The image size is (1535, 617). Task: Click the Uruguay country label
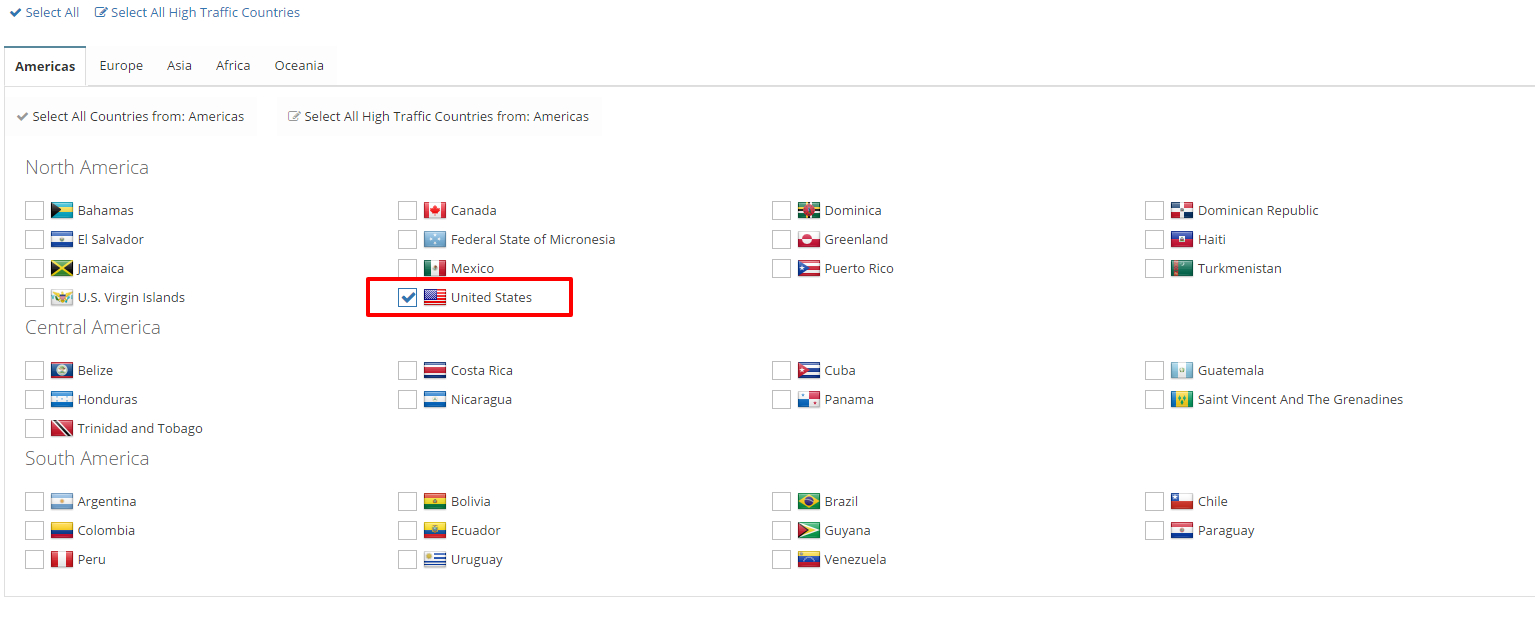click(x=477, y=559)
